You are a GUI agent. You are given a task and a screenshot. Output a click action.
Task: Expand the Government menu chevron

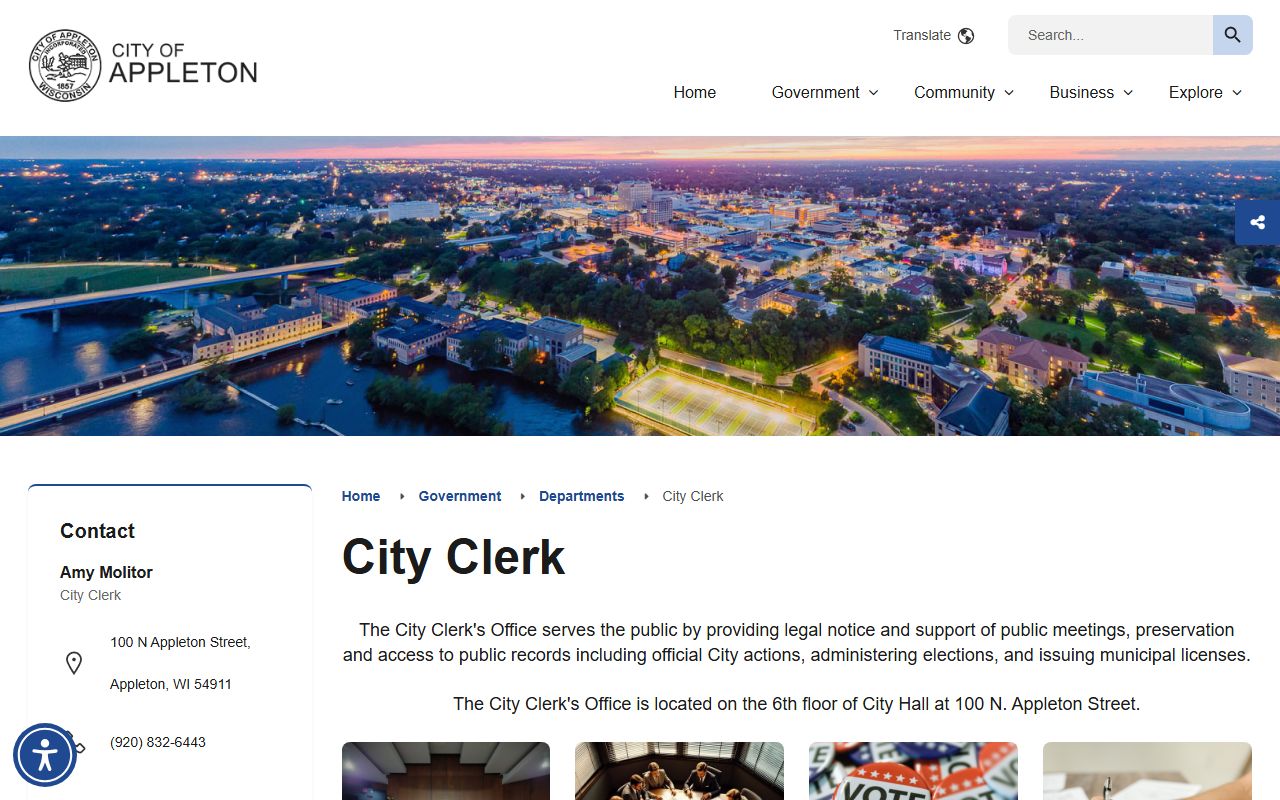873,92
